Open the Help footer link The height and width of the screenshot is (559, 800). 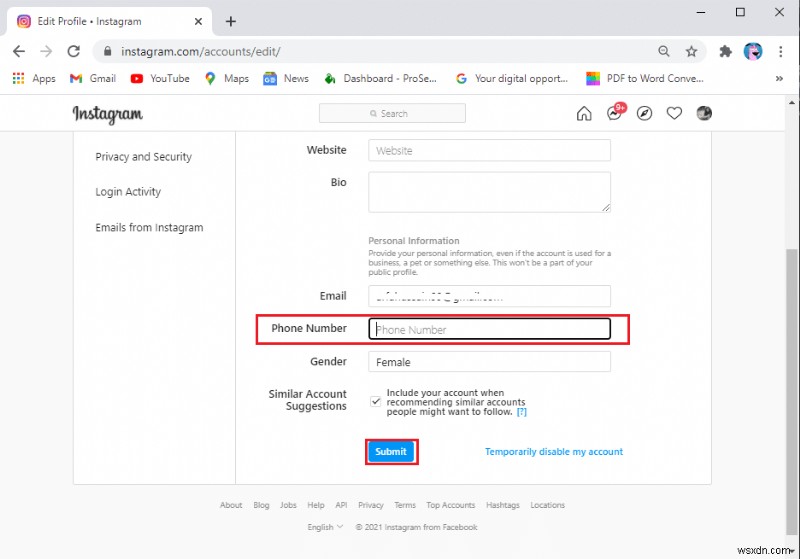[316, 505]
